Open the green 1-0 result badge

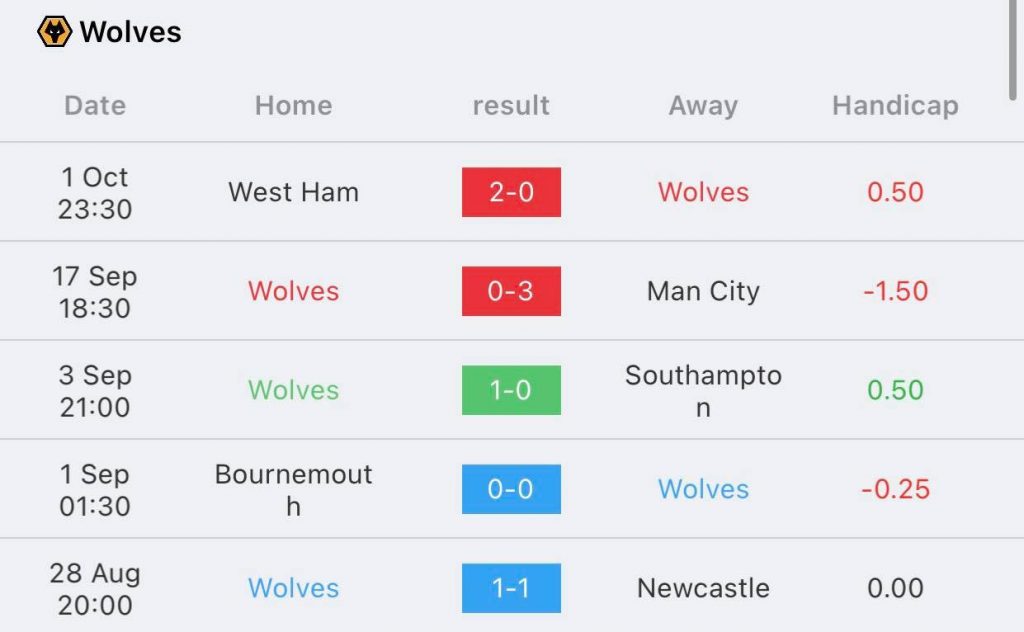[x=511, y=390]
